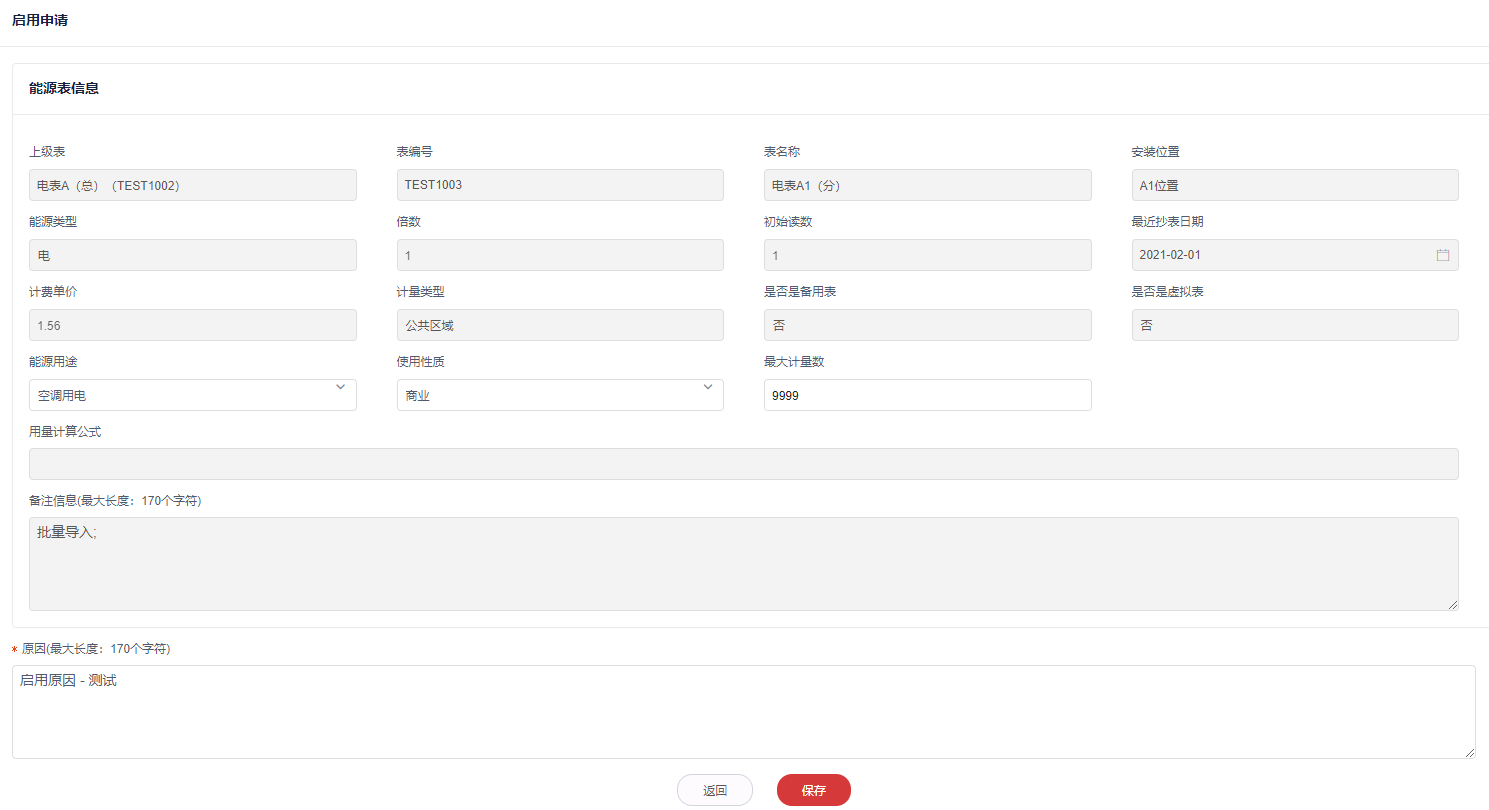Image resolution: width=1489 pixels, height=810 pixels.
Task: Grab the resize handle of 备注信息 textarea
Action: click(x=1453, y=605)
